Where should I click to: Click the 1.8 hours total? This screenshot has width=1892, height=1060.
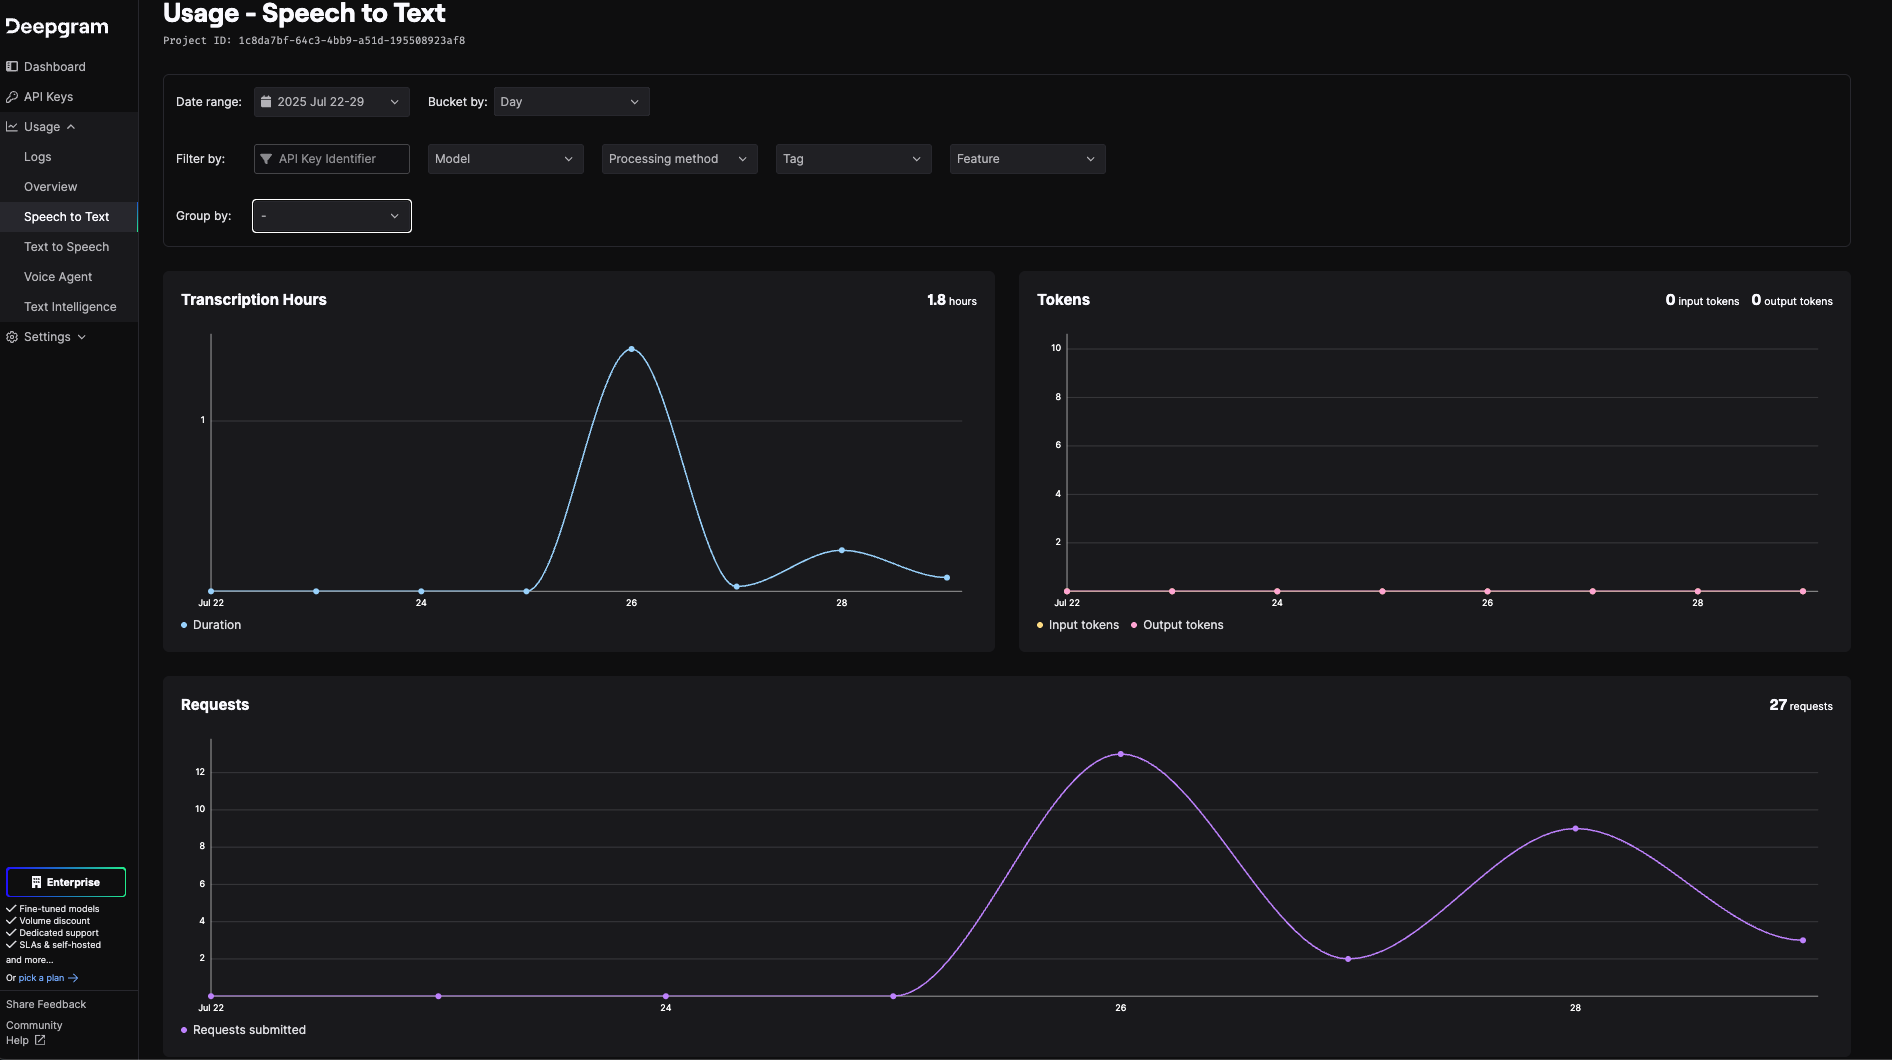pos(951,300)
